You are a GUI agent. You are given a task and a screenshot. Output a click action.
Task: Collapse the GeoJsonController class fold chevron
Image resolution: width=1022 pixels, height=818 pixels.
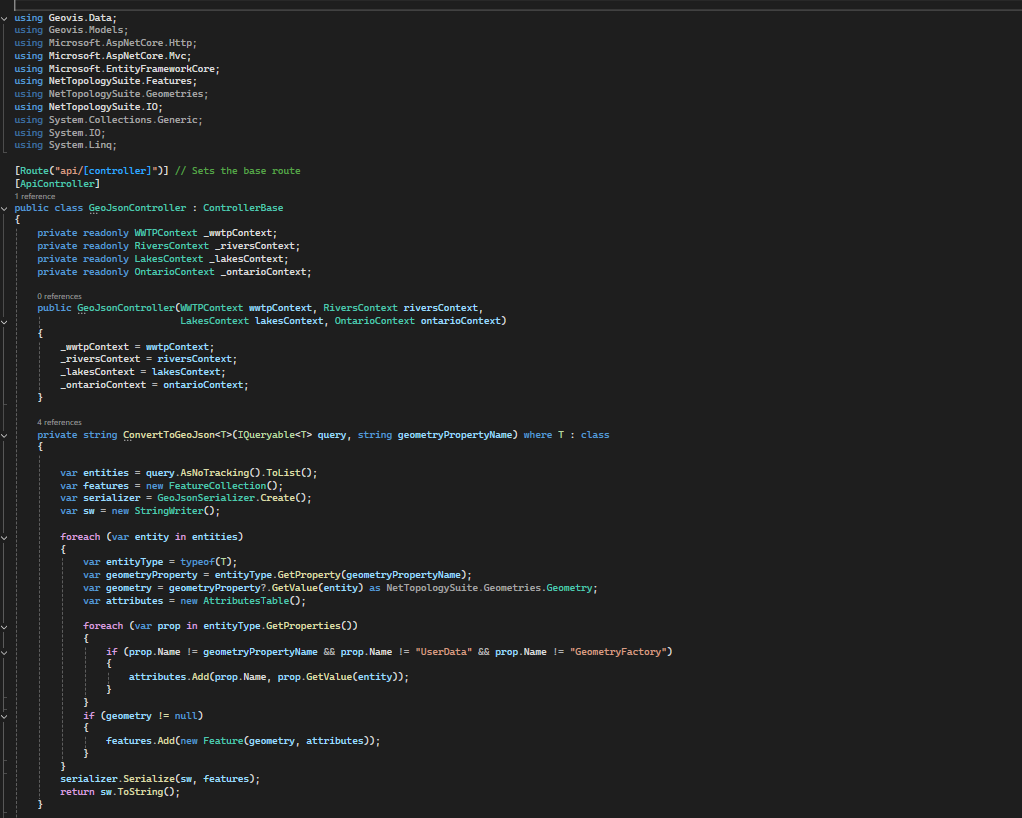point(5,208)
